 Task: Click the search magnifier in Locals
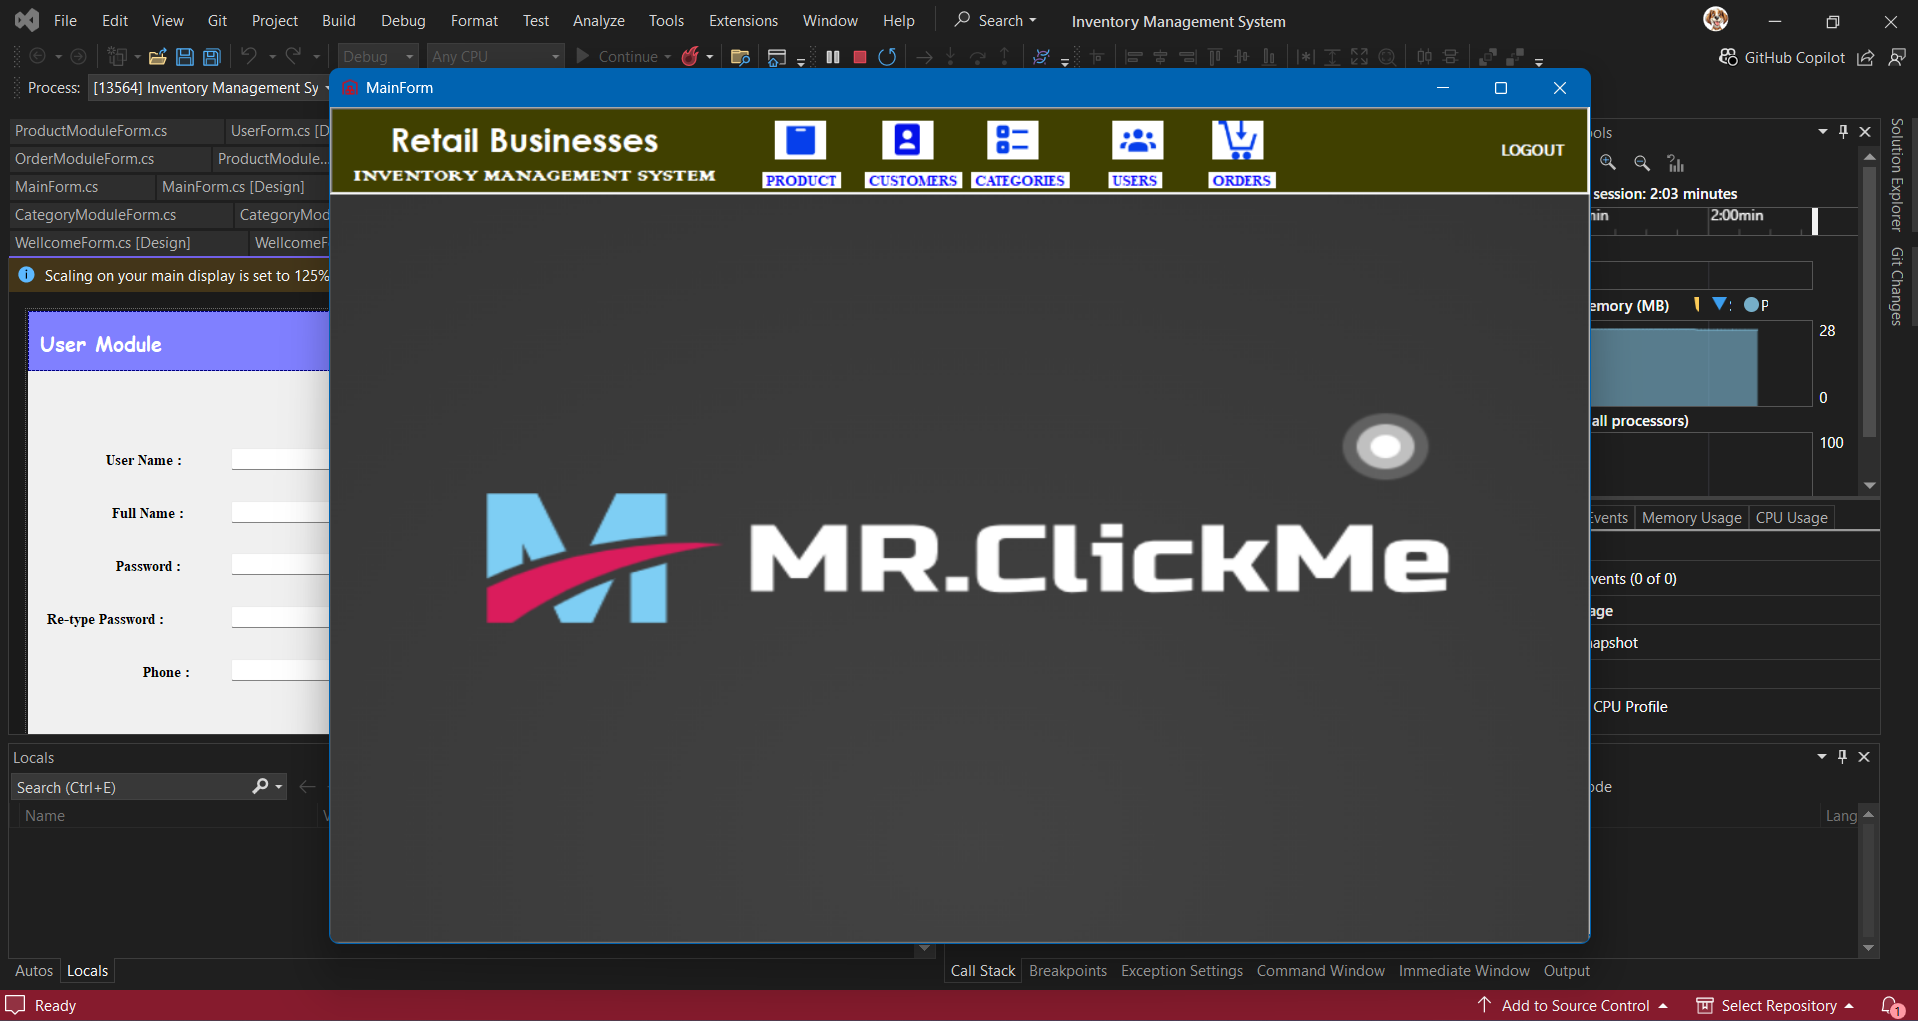click(x=260, y=787)
